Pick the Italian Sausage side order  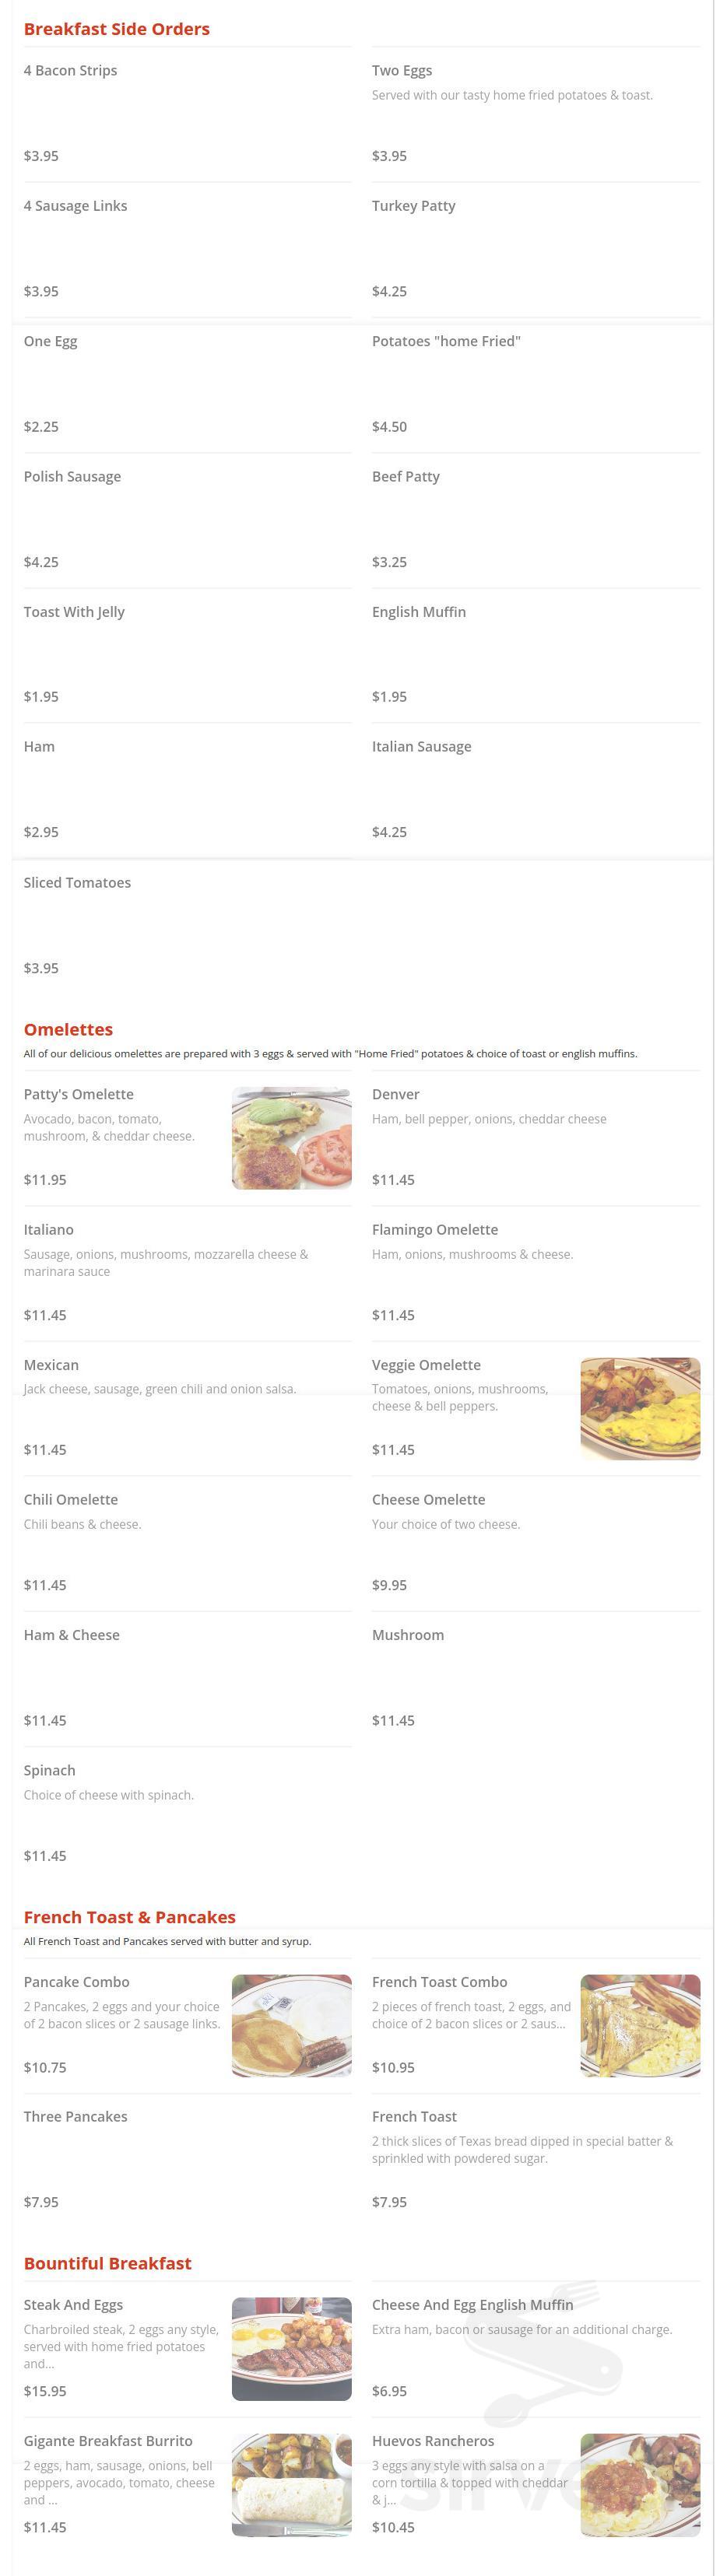pos(421,746)
